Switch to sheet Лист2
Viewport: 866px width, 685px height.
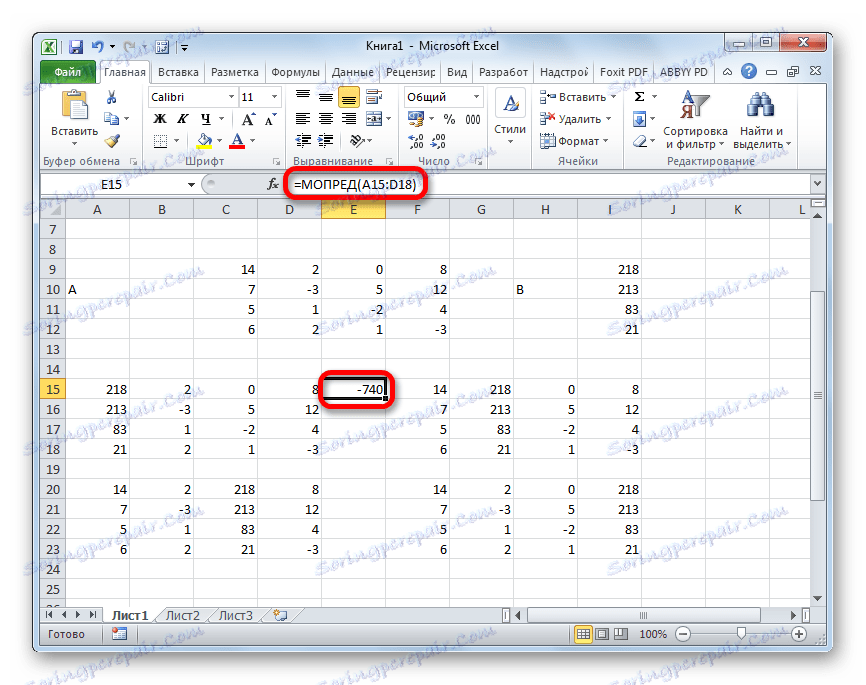pos(183,615)
